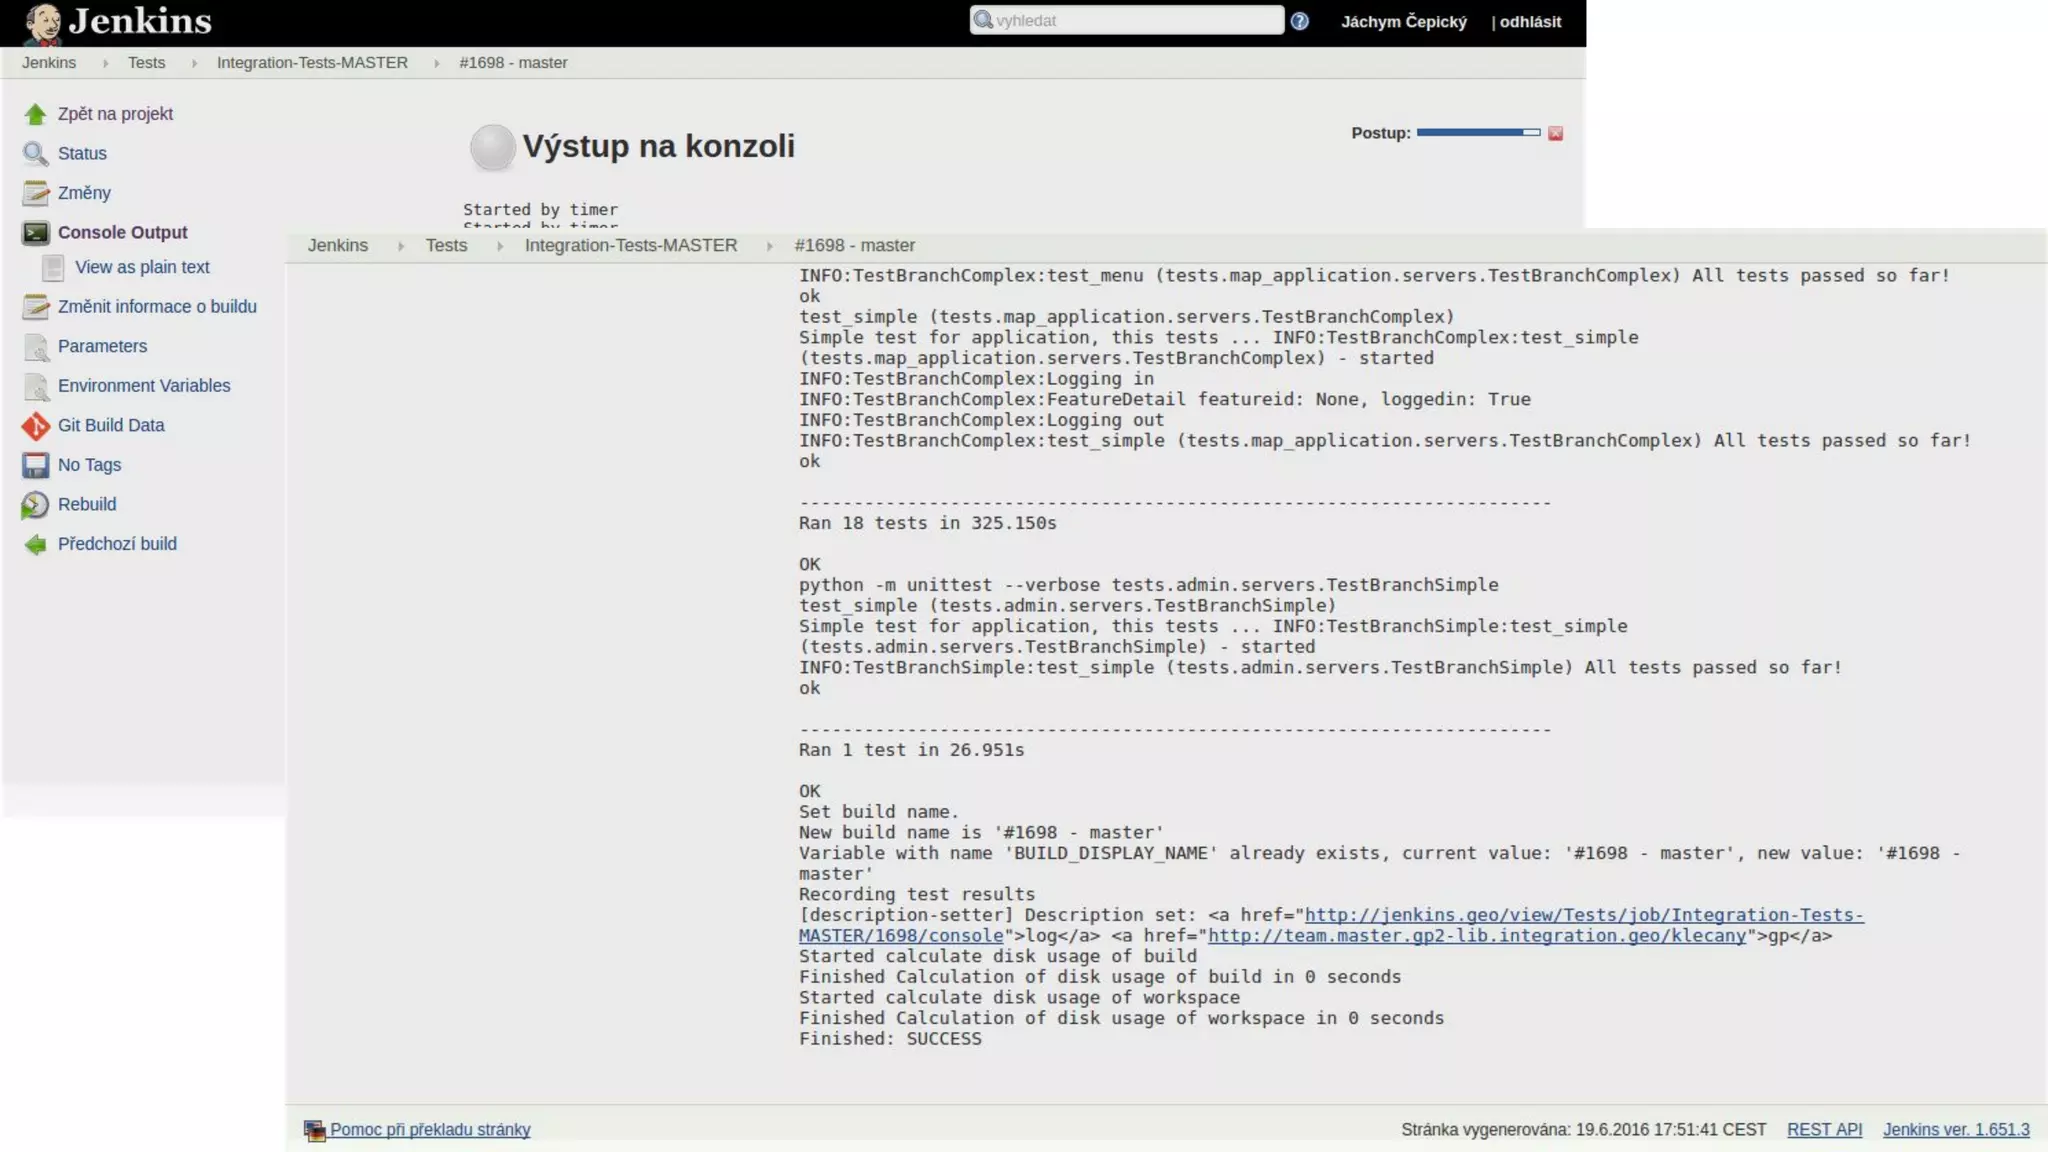The image size is (2048, 1152).
Task: Click the odhlásit logout link
Action: point(1530,22)
